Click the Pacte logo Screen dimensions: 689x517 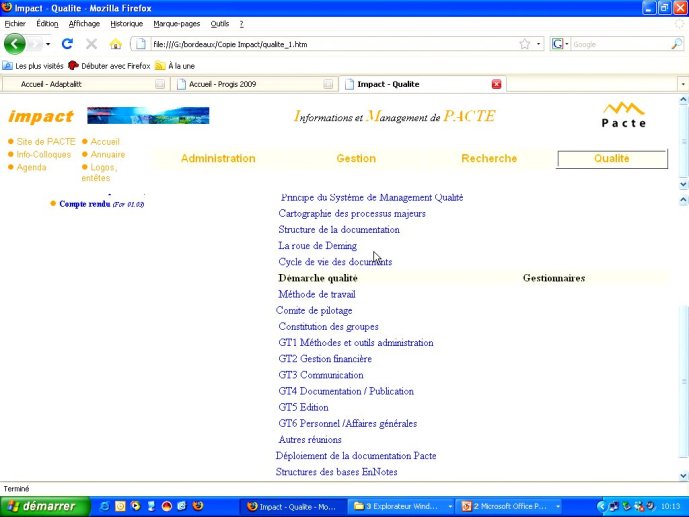point(624,115)
